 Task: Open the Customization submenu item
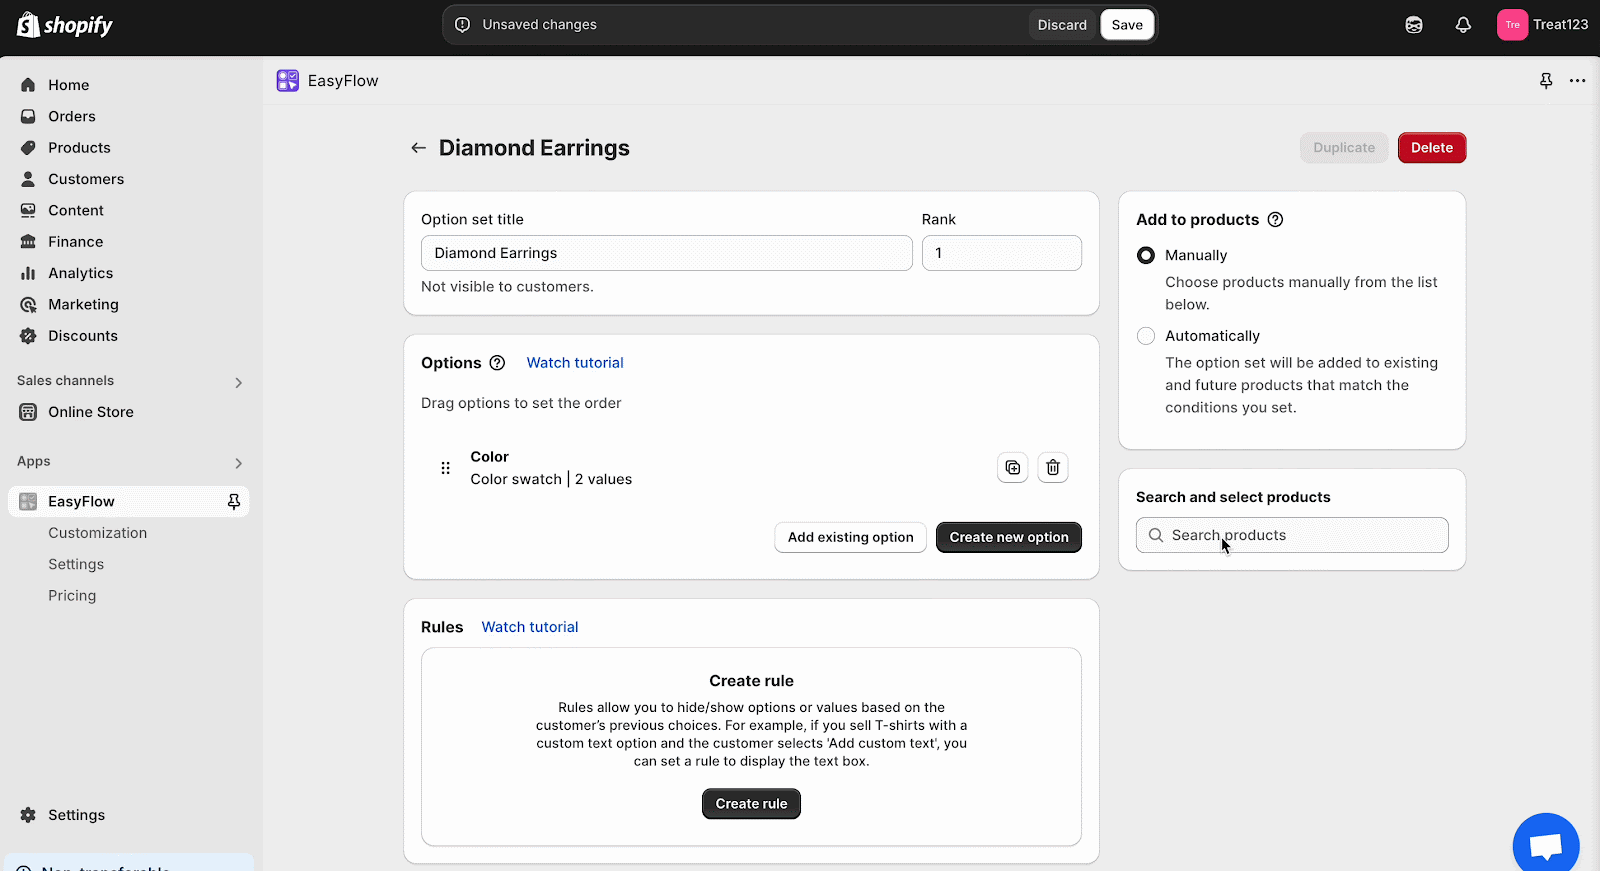[98, 533]
